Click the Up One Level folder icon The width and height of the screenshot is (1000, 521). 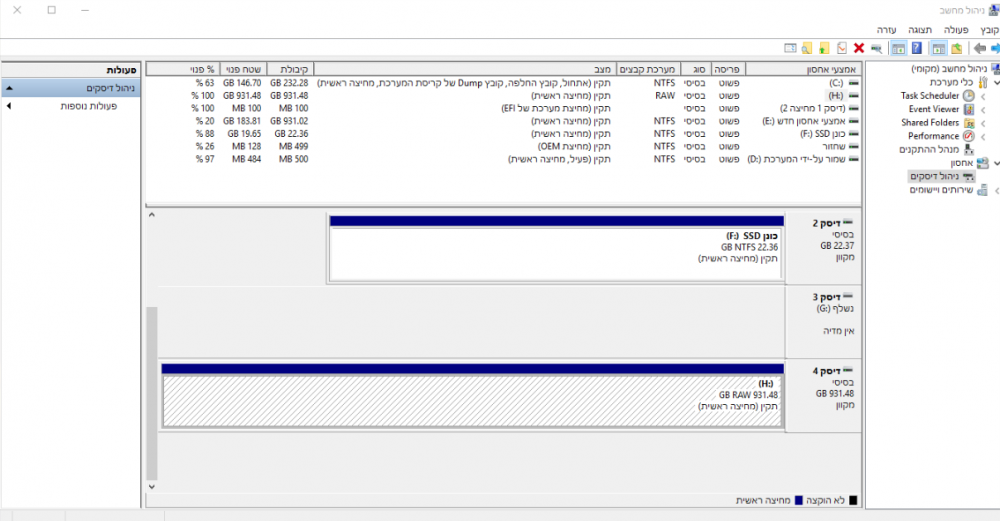(957, 48)
